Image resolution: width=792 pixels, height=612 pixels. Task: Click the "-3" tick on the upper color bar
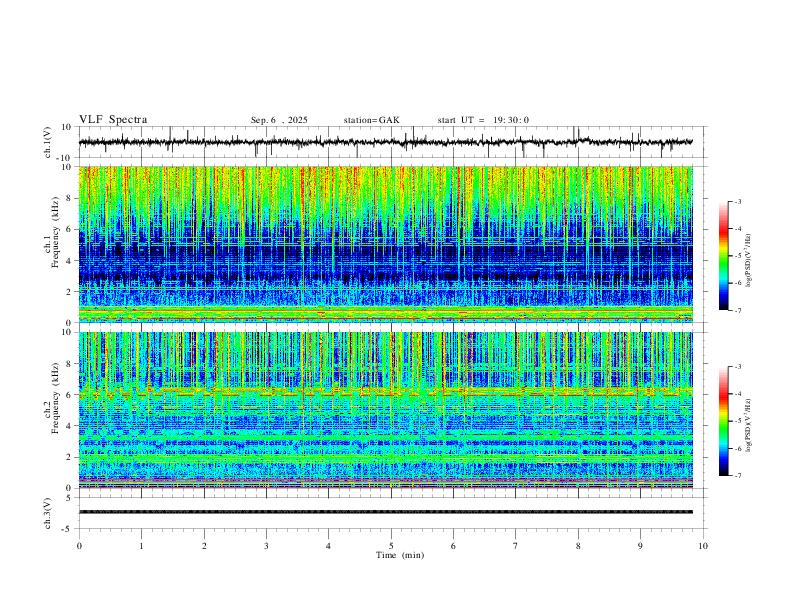click(x=738, y=202)
